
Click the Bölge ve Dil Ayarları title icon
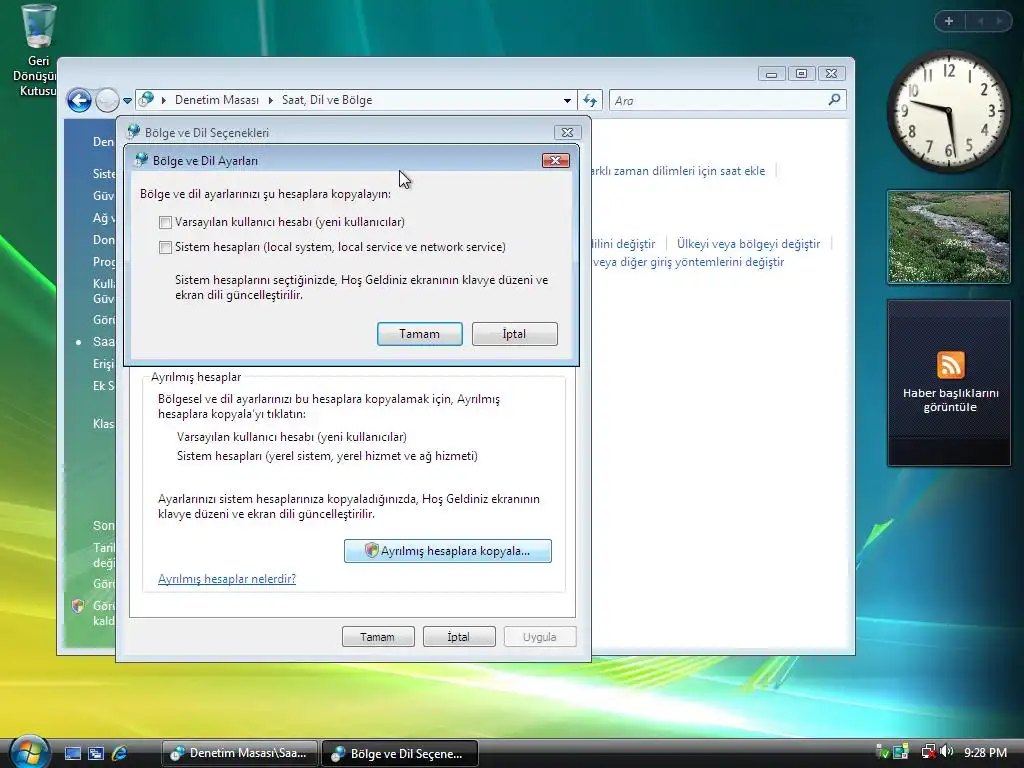pos(141,160)
